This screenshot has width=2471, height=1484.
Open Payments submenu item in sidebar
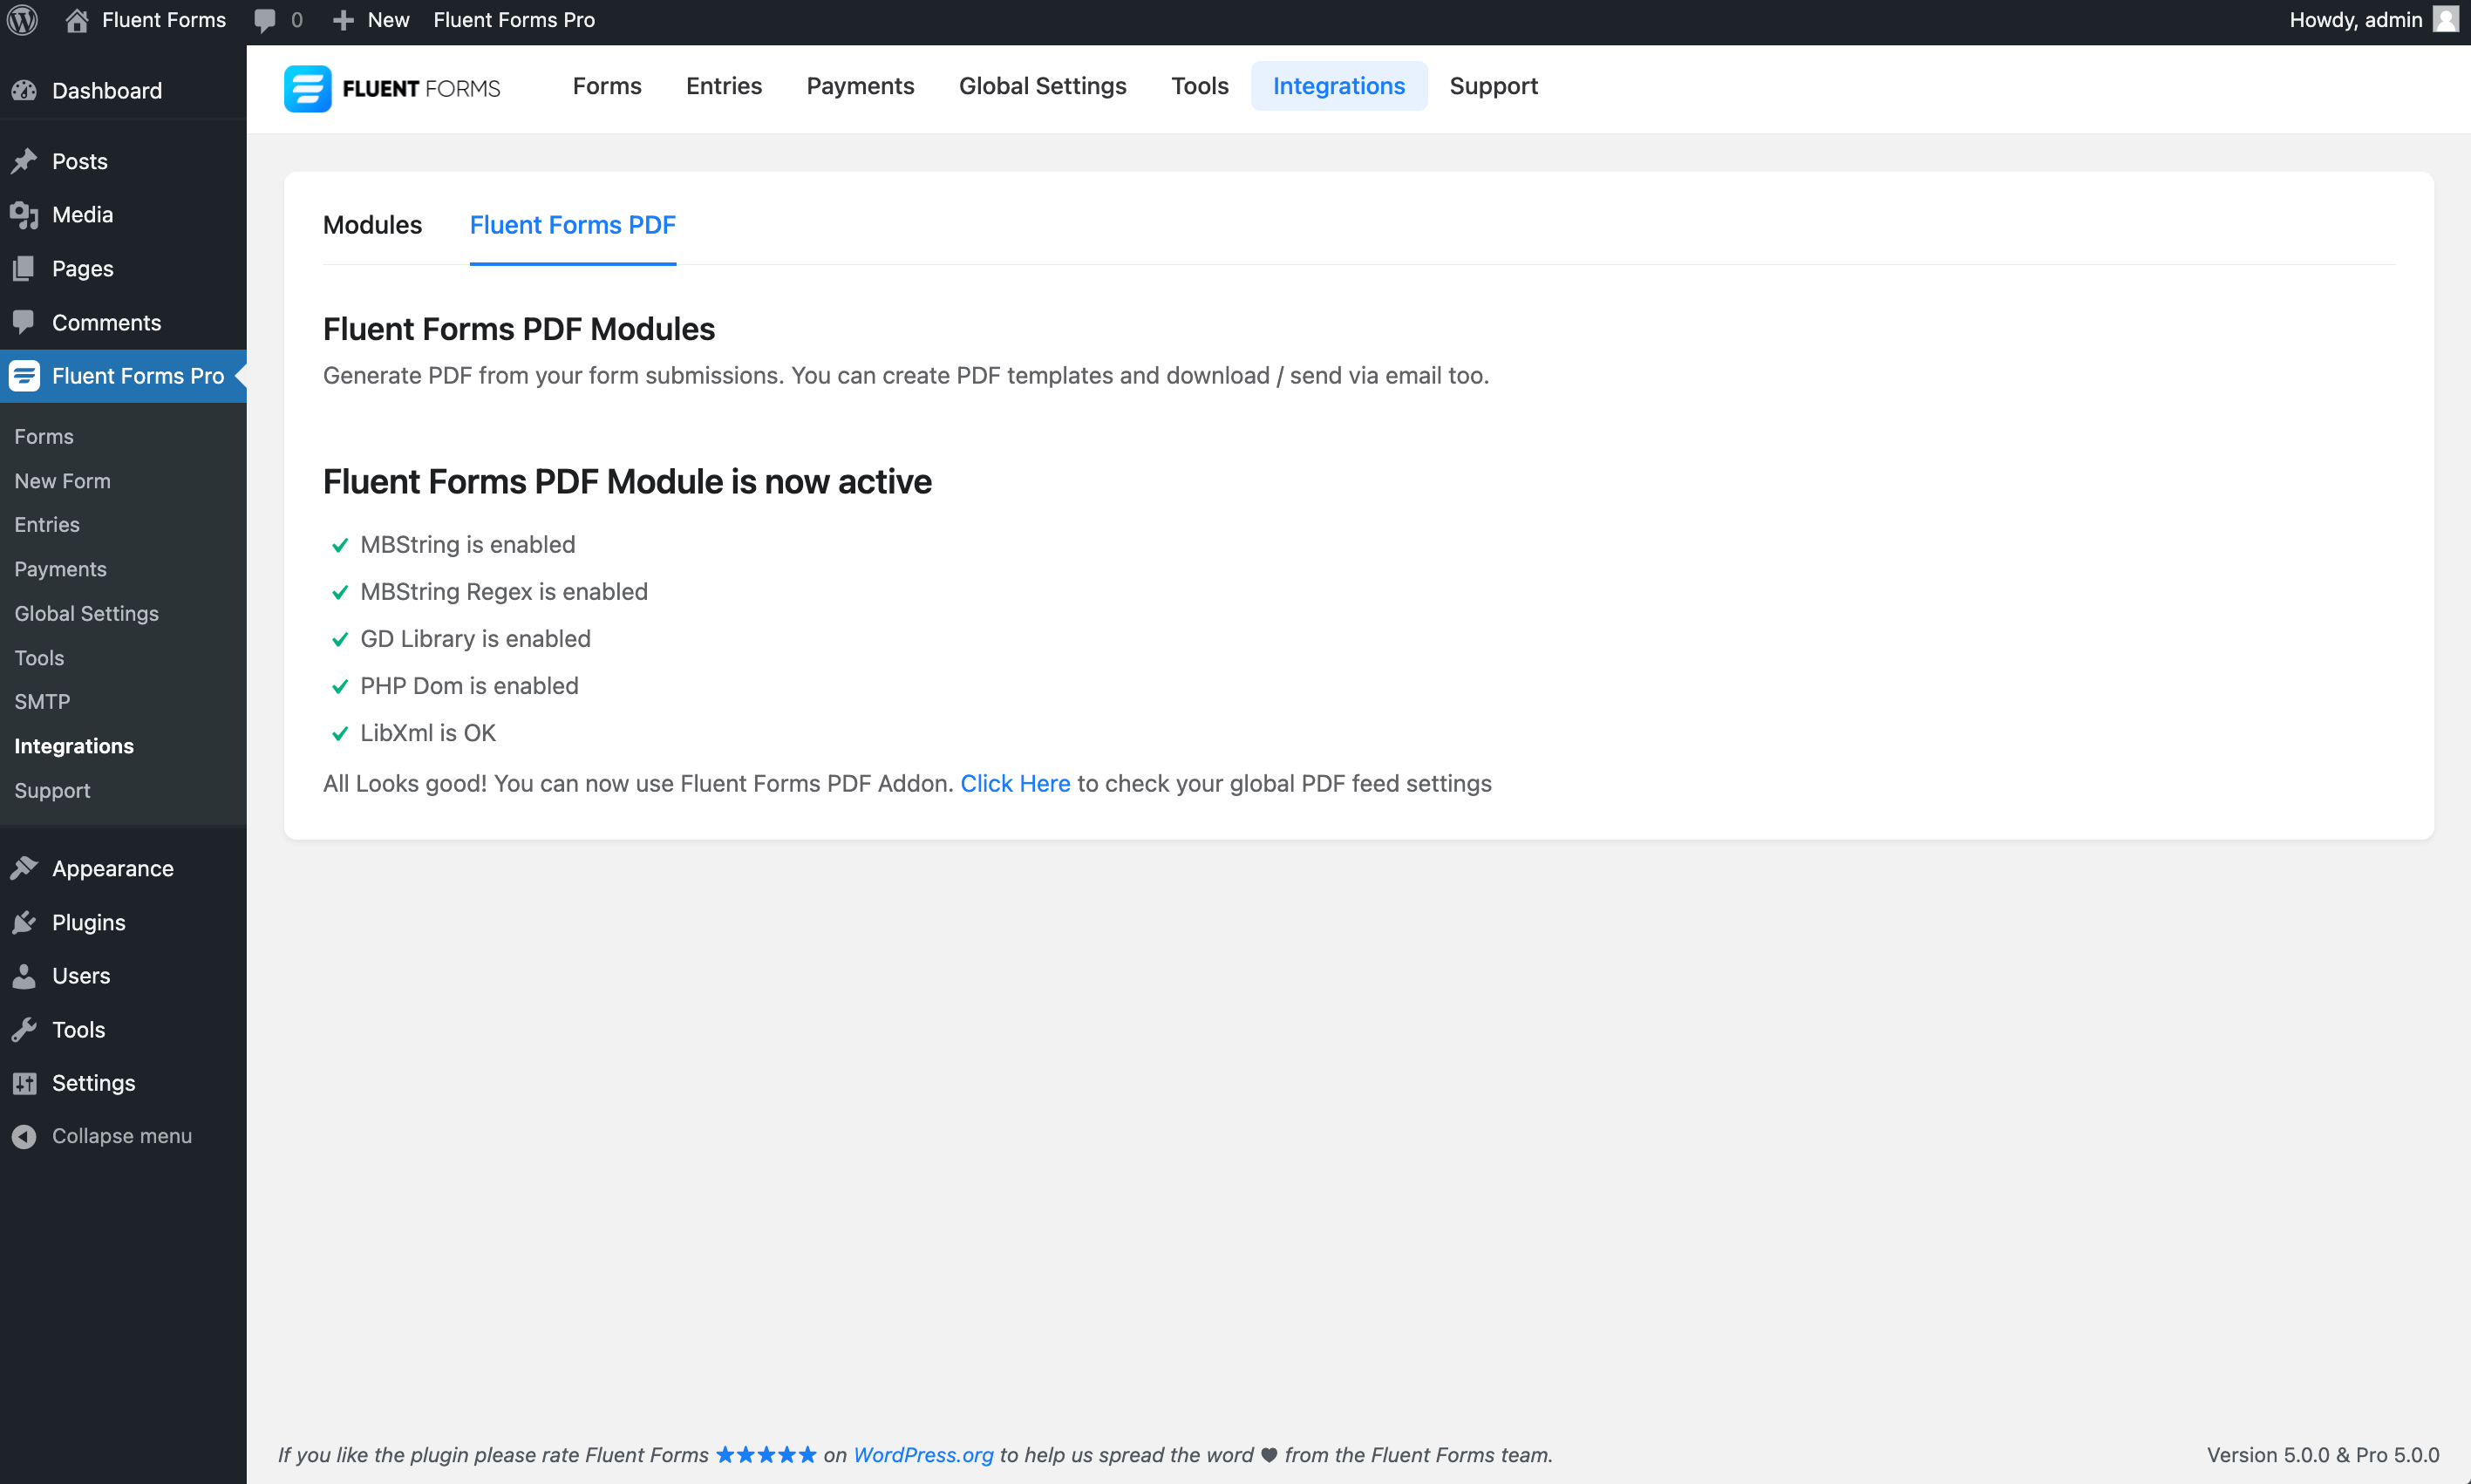coord(60,569)
